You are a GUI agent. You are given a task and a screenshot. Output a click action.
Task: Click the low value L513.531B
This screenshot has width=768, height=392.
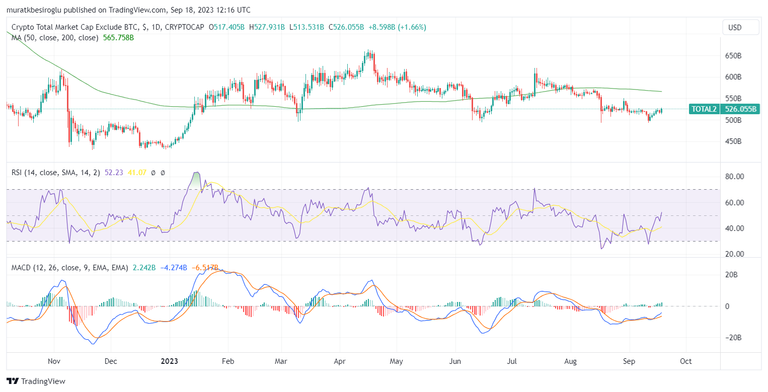pos(307,28)
